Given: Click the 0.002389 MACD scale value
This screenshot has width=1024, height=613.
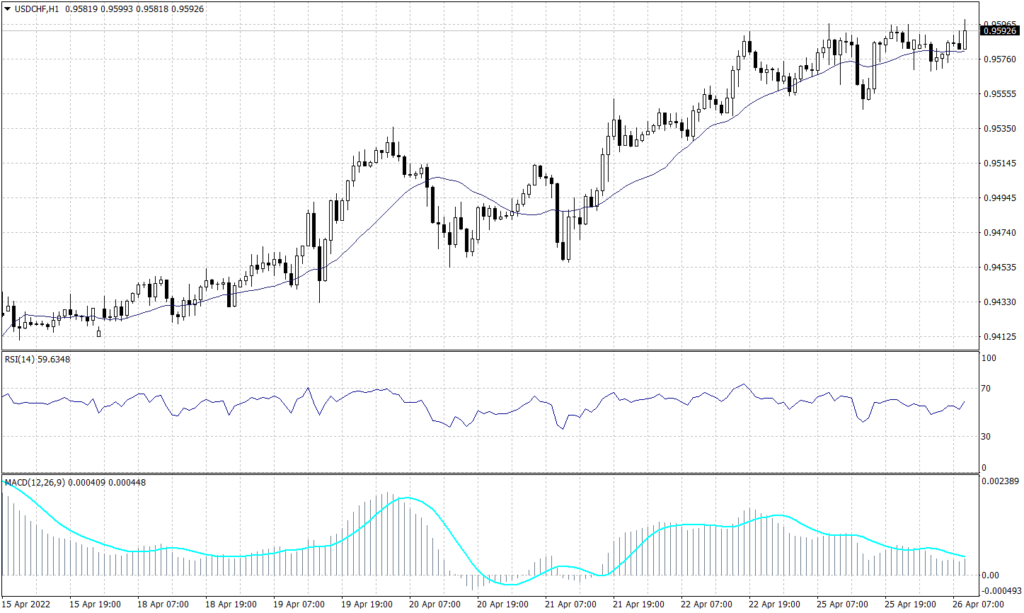Looking at the screenshot, I should pos(1000,483).
